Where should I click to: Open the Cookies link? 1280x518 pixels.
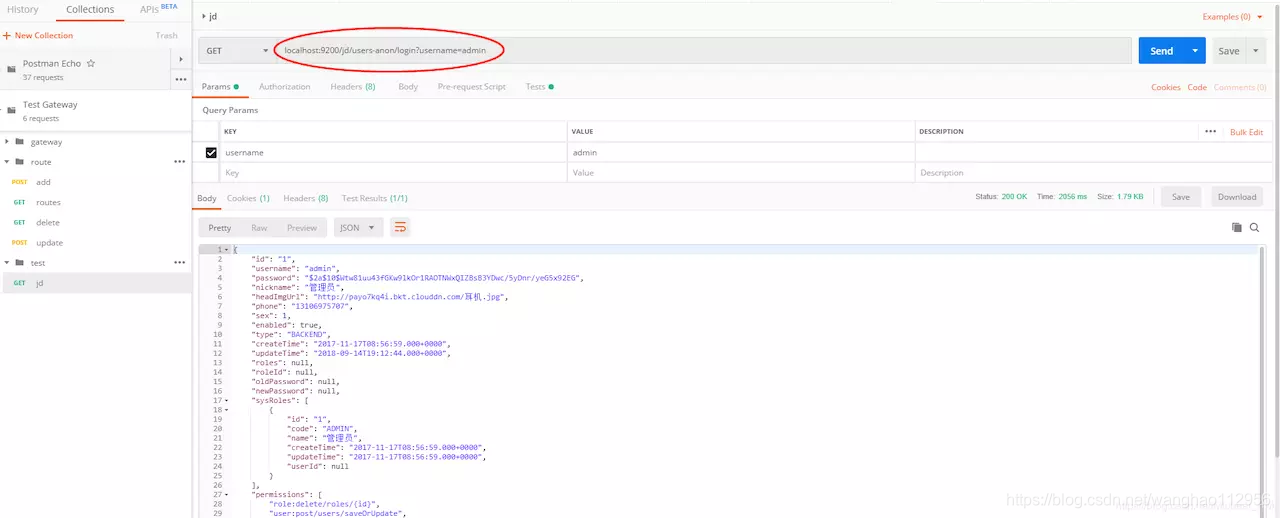click(x=1166, y=87)
